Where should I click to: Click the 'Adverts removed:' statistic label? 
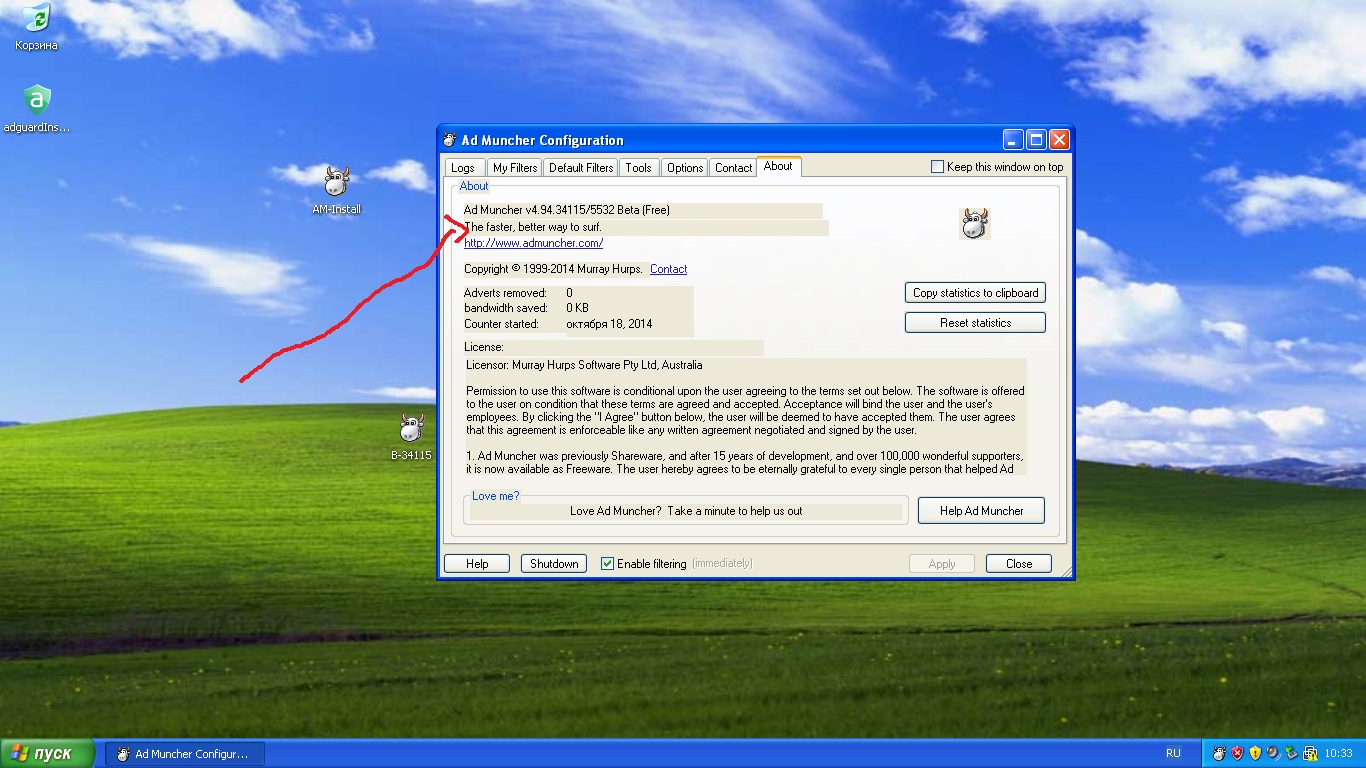(x=504, y=293)
